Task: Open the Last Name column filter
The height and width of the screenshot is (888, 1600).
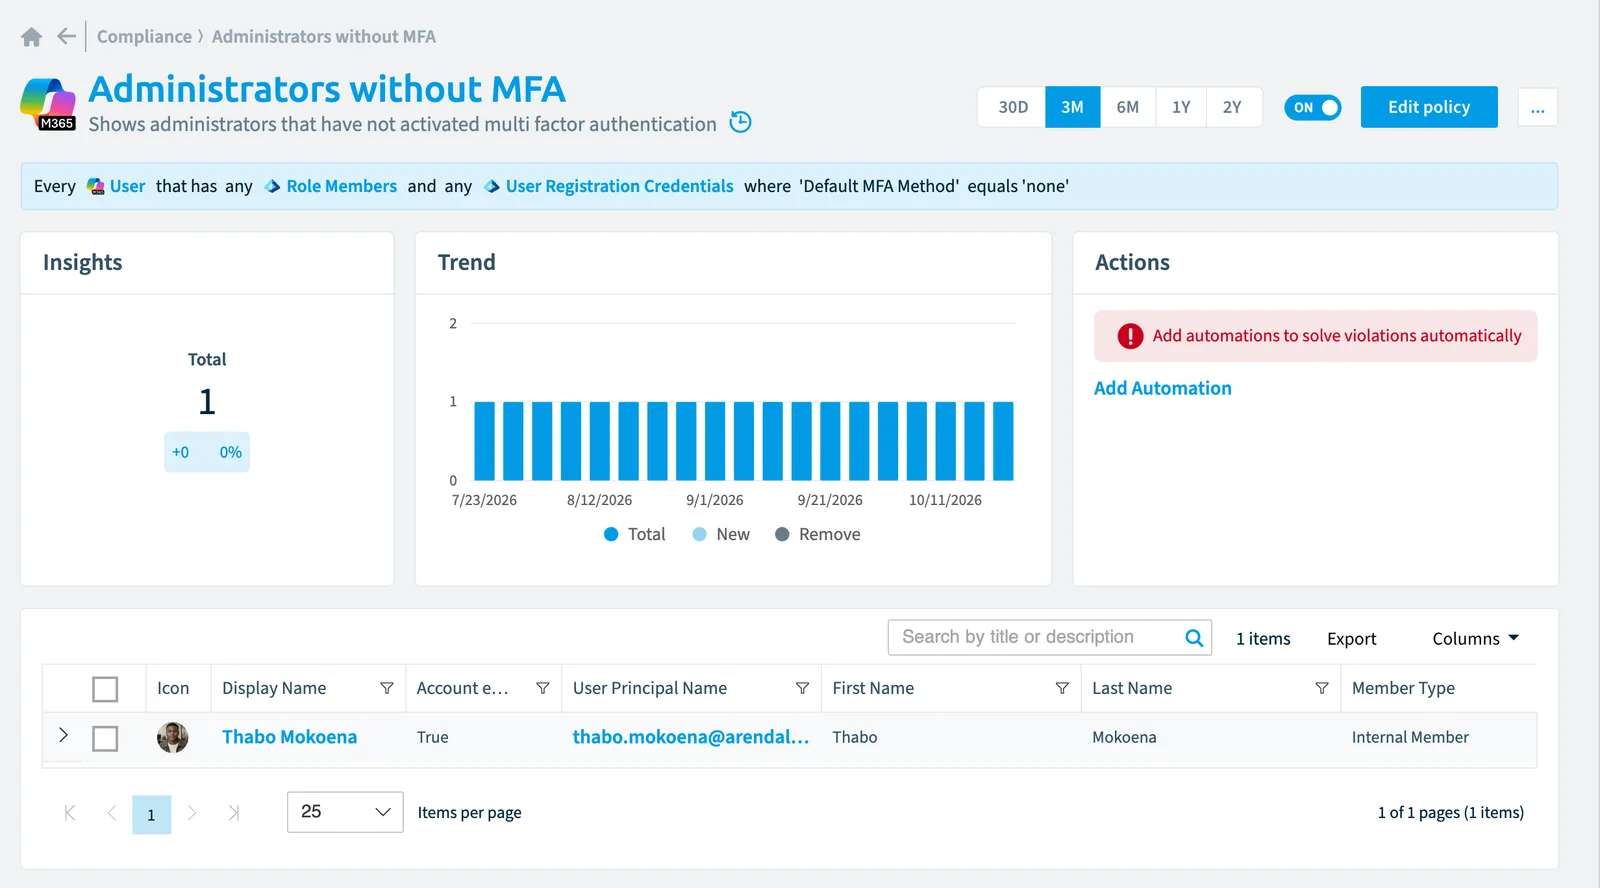Action: coord(1322,688)
